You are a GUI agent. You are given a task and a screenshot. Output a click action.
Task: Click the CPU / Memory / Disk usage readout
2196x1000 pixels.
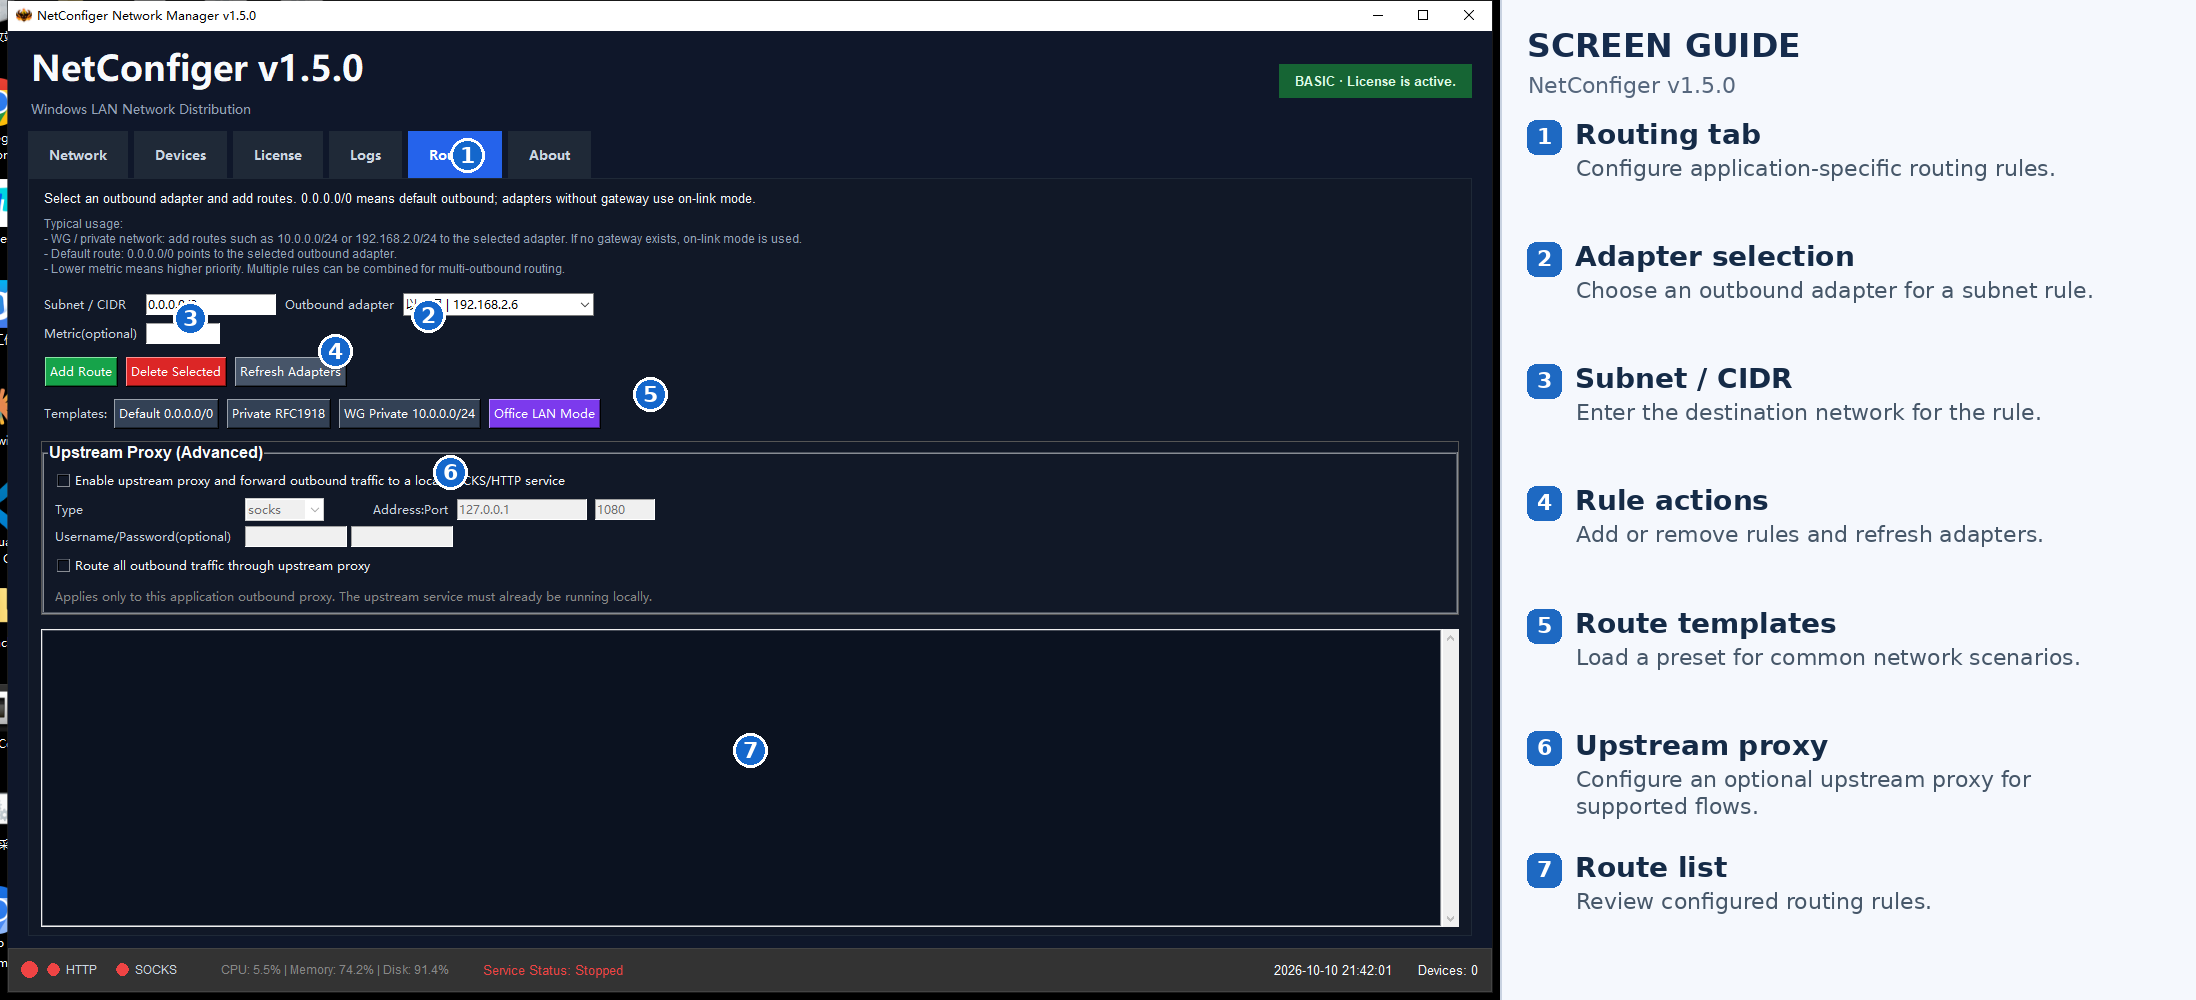335,970
